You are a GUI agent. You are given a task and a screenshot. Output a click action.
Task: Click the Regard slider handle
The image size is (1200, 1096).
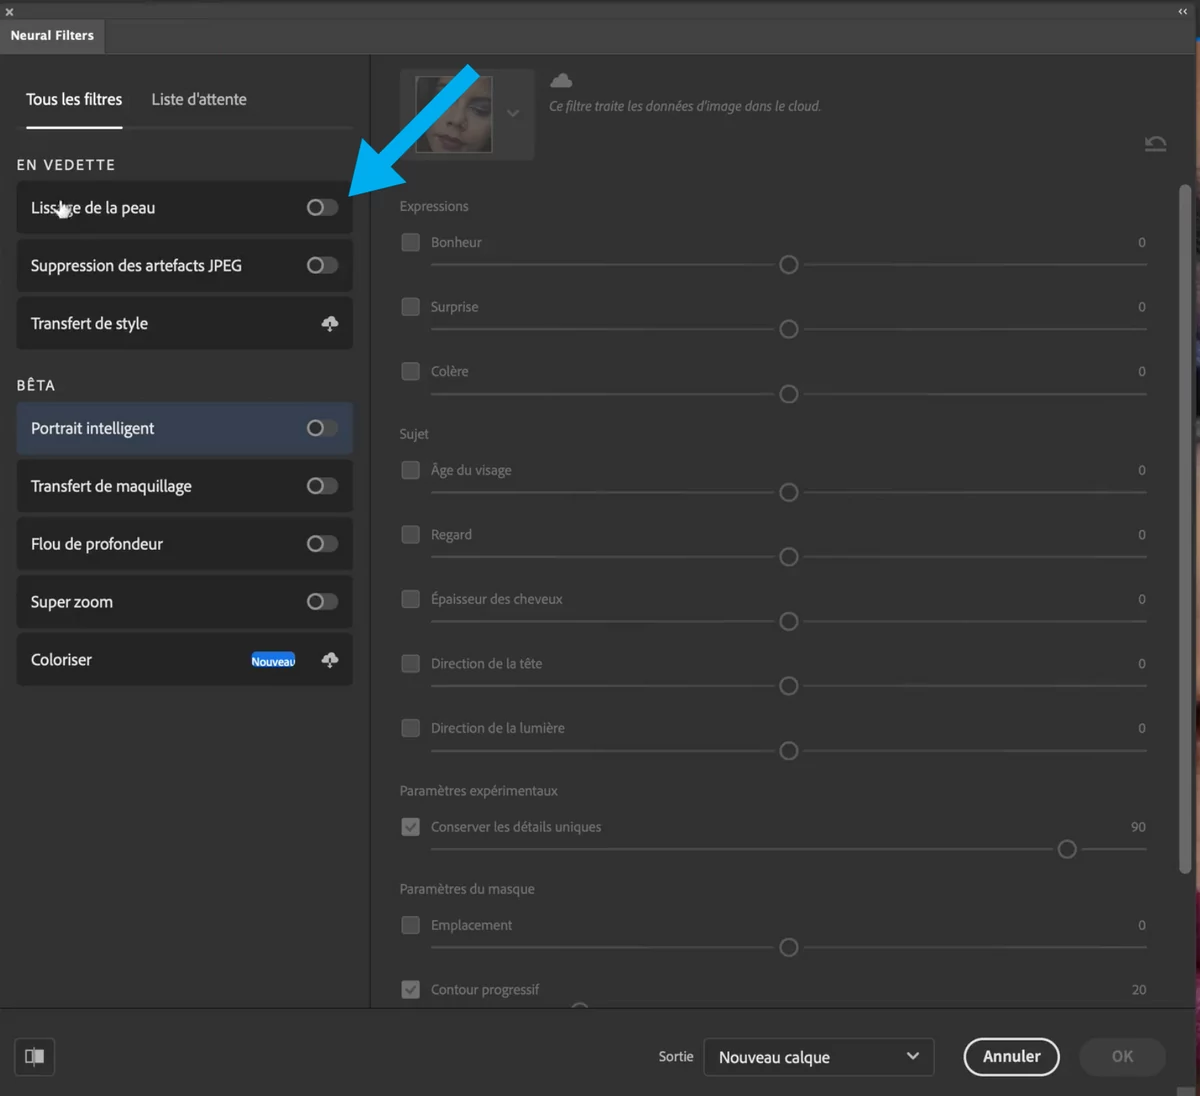tap(789, 557)
